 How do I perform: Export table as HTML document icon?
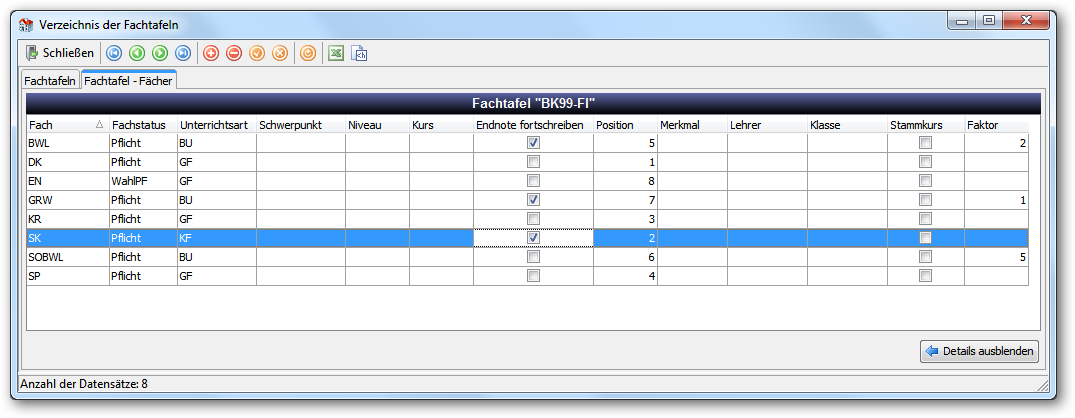pyautogui.click(x=359, y=53)
